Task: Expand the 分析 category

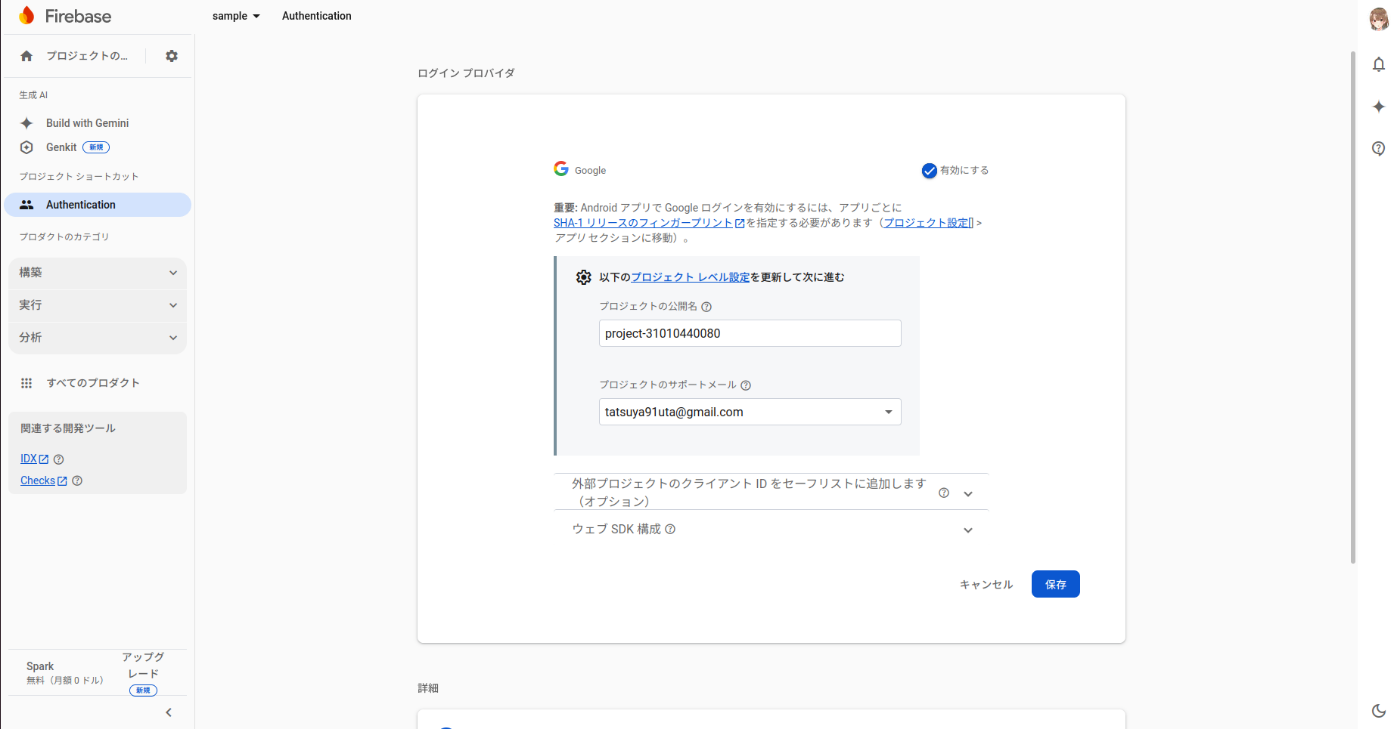Action: coord(97,338)
